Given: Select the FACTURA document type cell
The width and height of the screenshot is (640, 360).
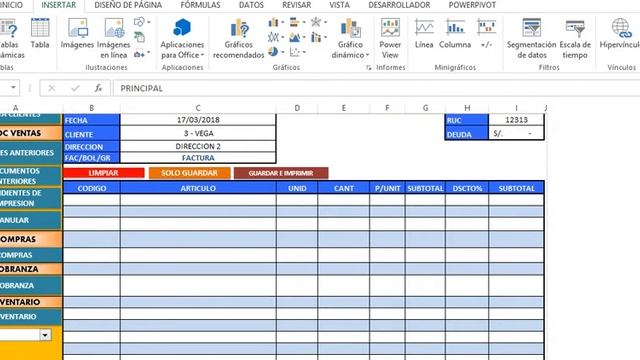Looking at the screenshot, I should tap(198, 158).
